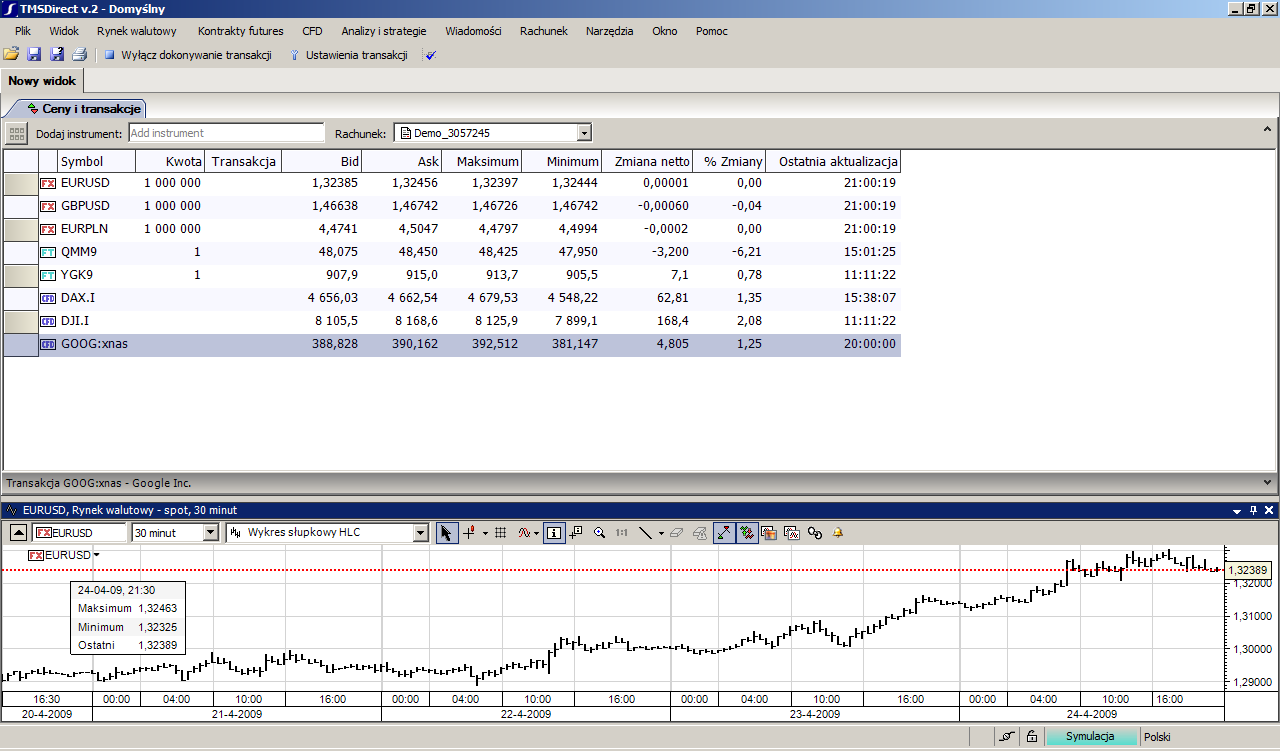Click the blue checkmark toolbar icon
The height and width of the screenshot is (751, 1280).
pos(431,55)
